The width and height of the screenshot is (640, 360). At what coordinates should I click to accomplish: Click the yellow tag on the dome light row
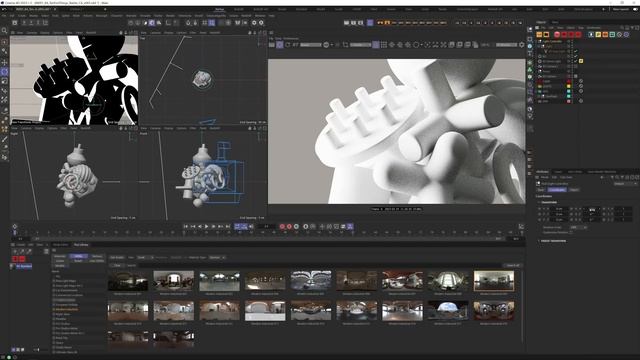[581, 61]
